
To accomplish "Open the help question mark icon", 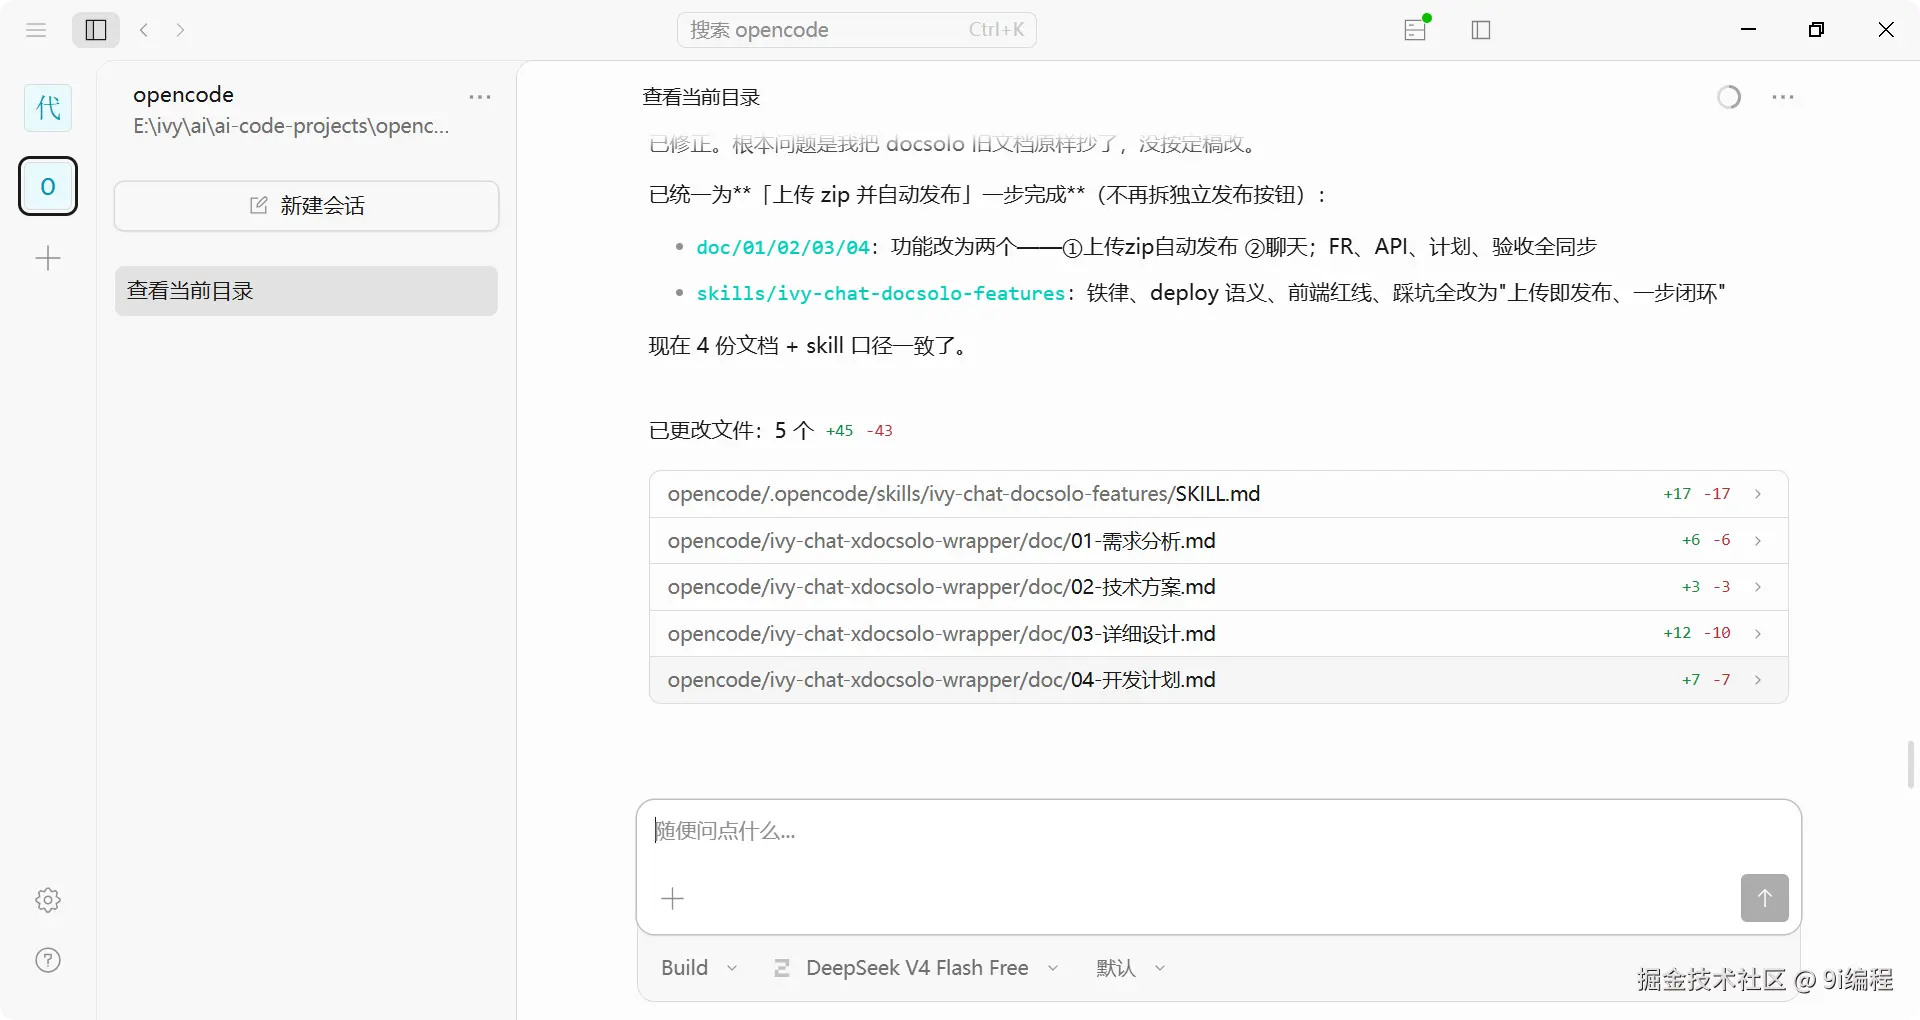I will [48, 960].
